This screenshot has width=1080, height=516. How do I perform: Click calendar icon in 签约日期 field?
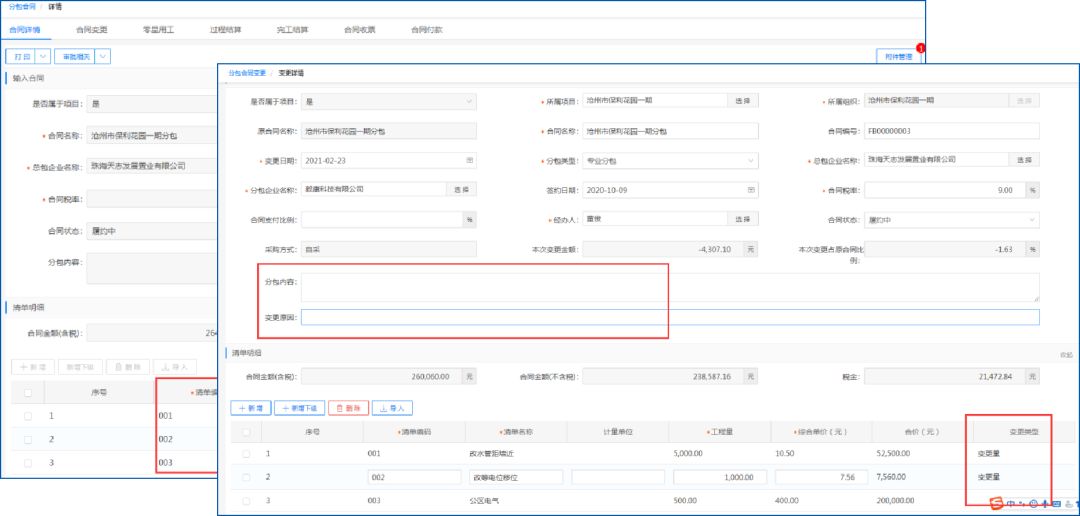tap(751, 189)
